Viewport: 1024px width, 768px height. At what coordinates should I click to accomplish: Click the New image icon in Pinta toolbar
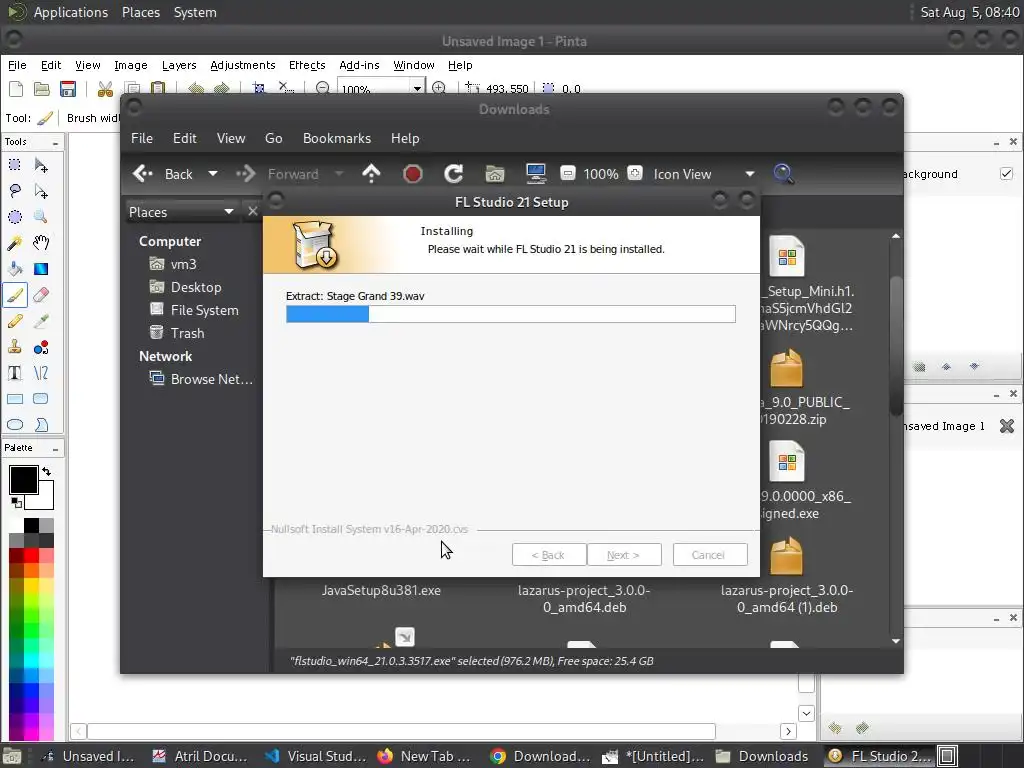click(16, 89)
